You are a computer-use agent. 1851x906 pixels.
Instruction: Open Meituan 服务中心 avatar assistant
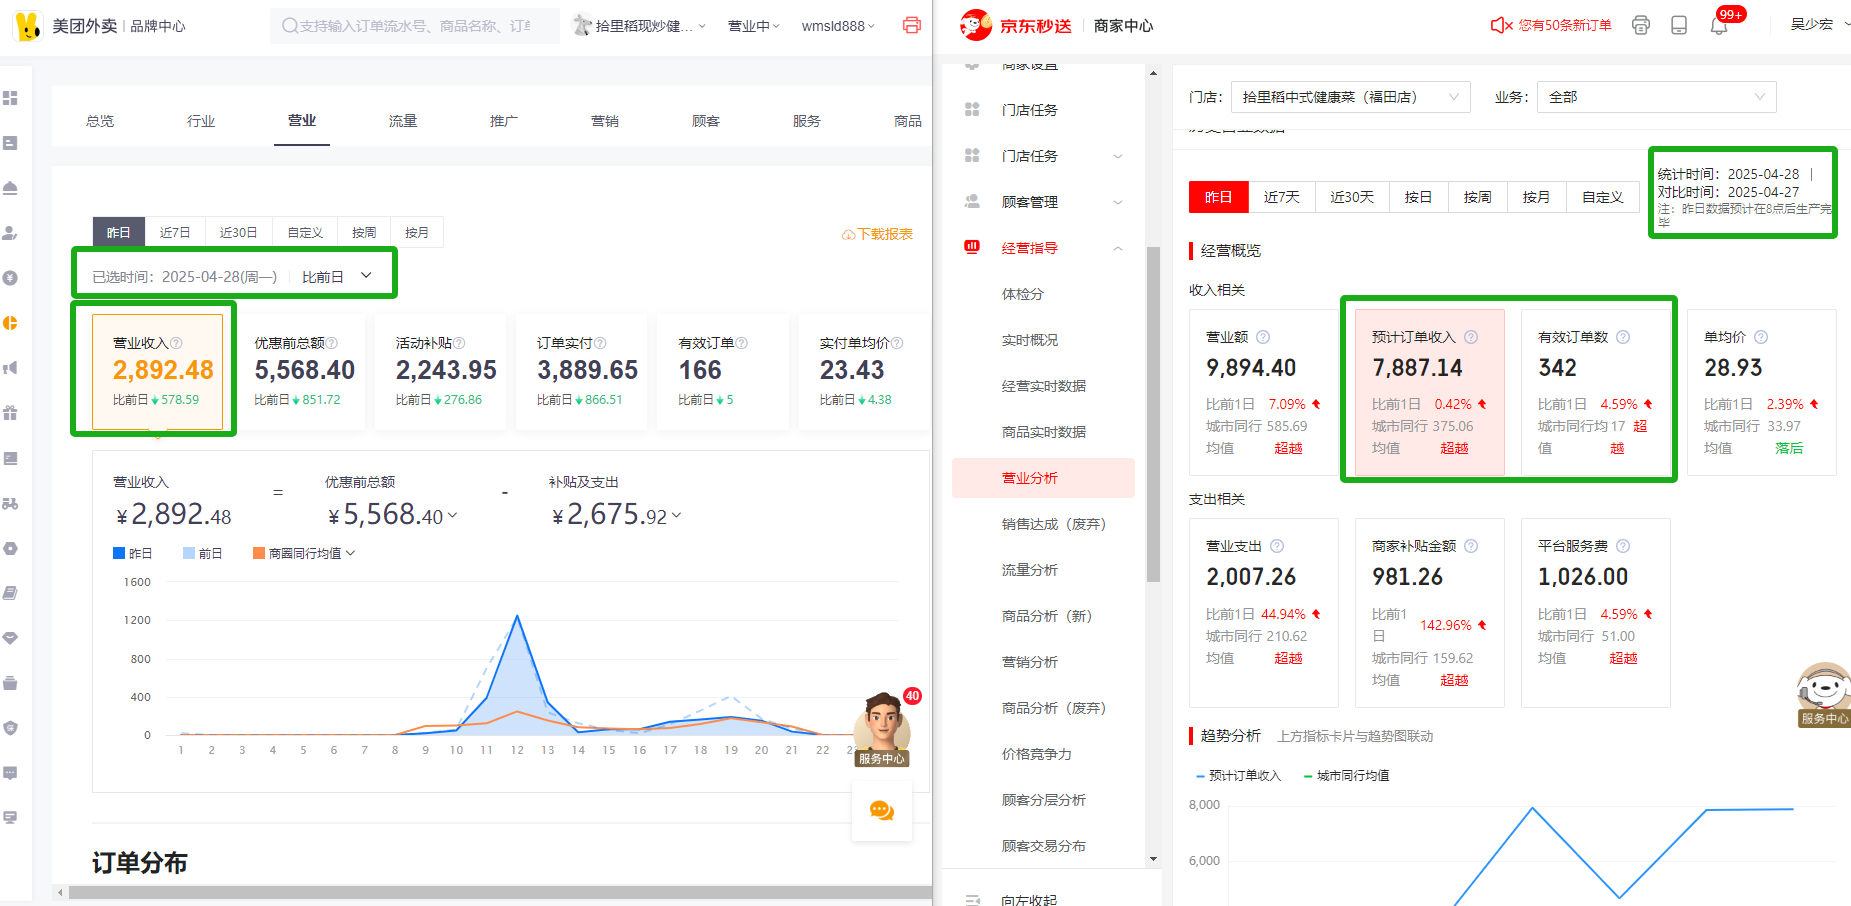click(882, 729)
